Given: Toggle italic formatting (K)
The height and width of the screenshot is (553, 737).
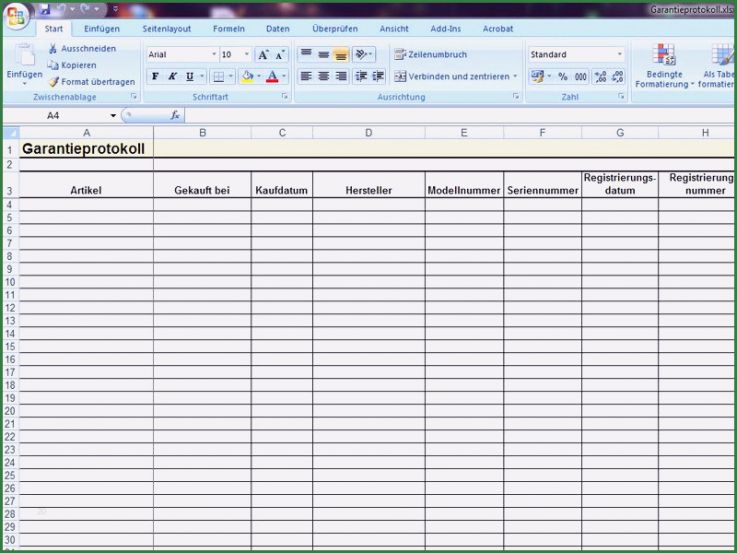Looking at the screenshot, I should pos(172,76).
